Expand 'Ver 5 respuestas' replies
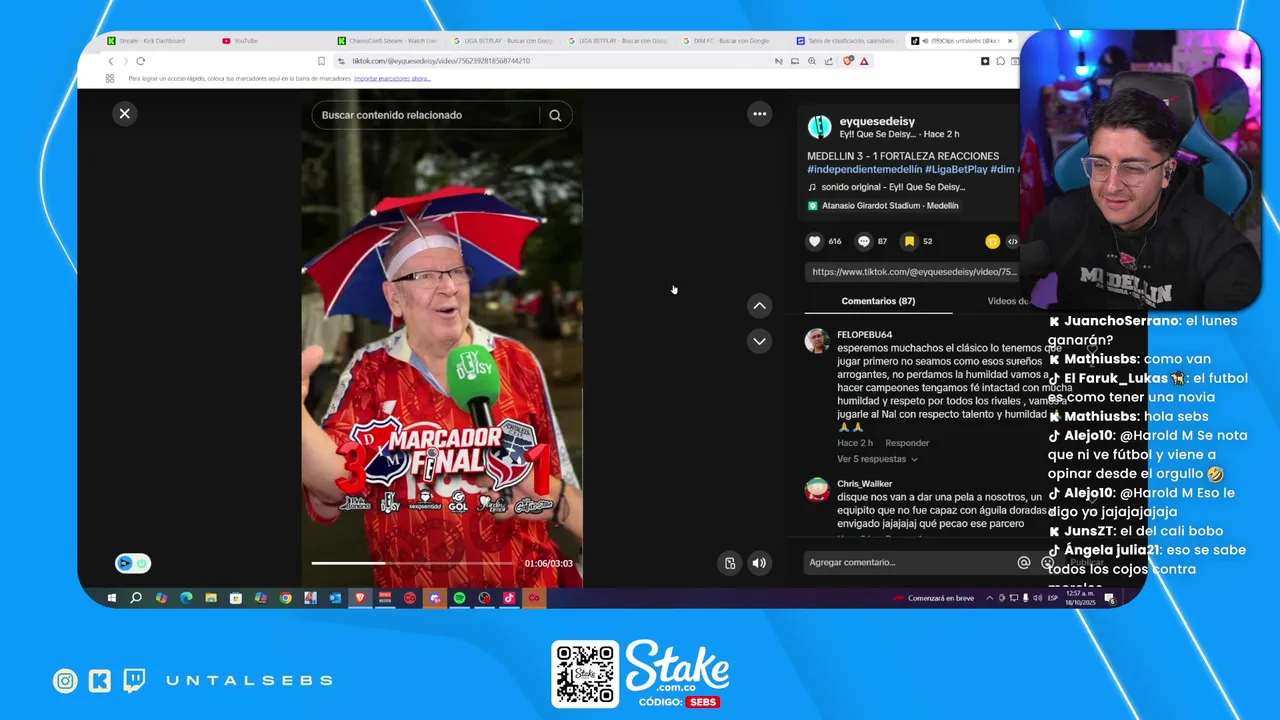Screen dimensions: 1280x720 [877, 459]
